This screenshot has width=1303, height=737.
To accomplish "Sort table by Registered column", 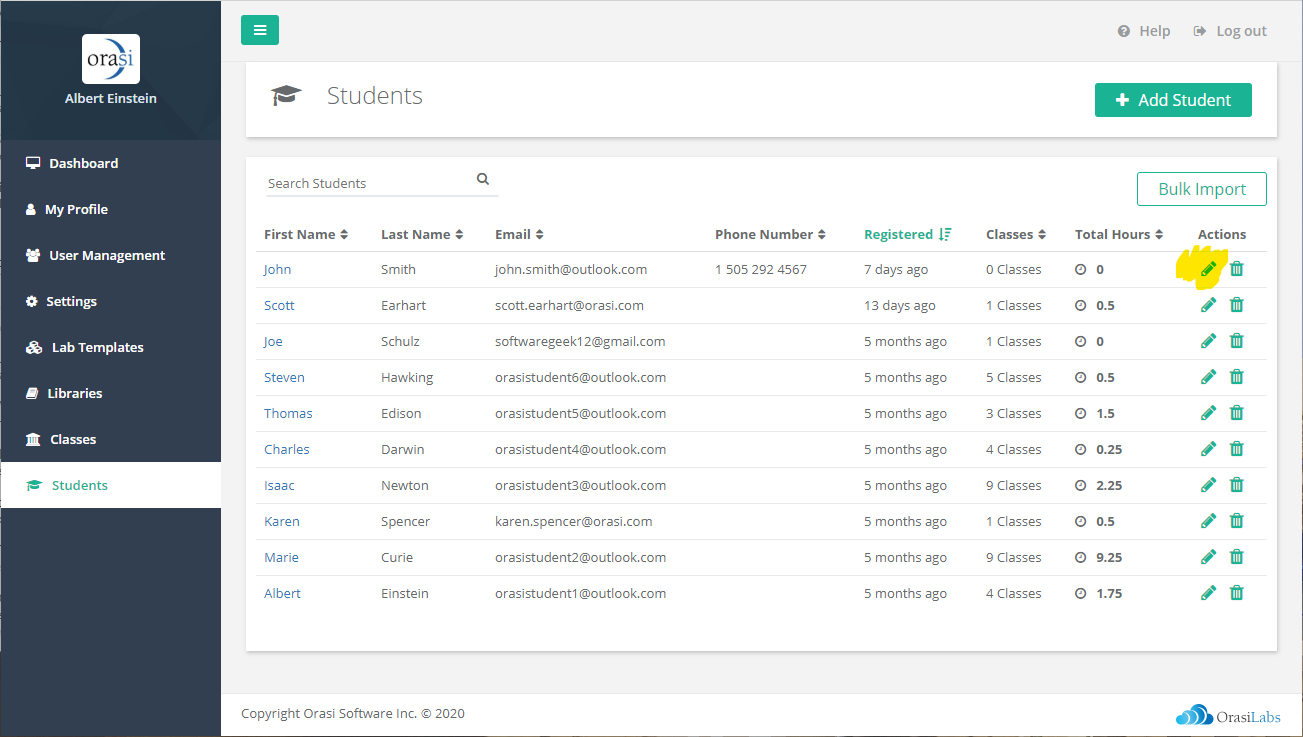I will pos(908,234).
